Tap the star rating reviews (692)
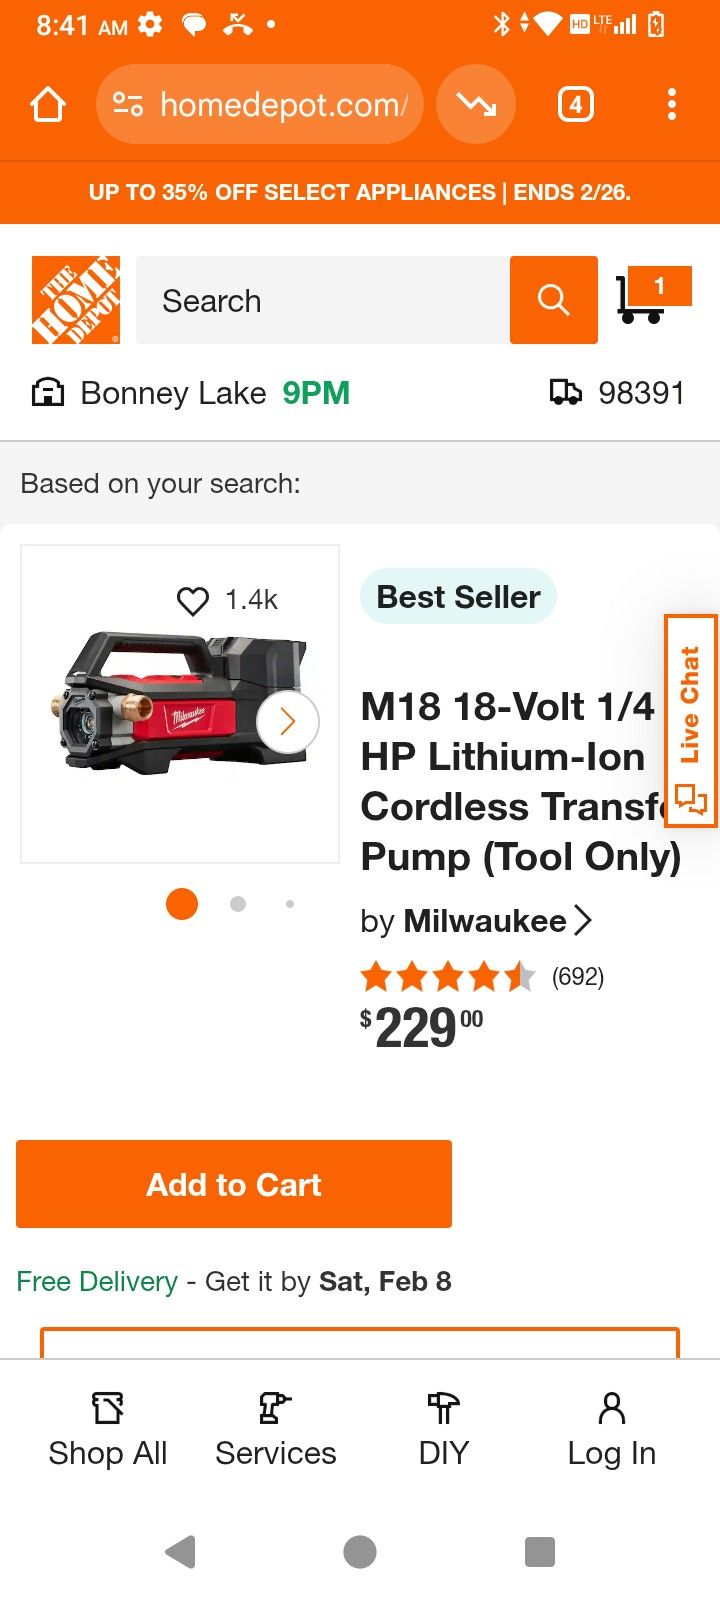 (x=482, y=976)
